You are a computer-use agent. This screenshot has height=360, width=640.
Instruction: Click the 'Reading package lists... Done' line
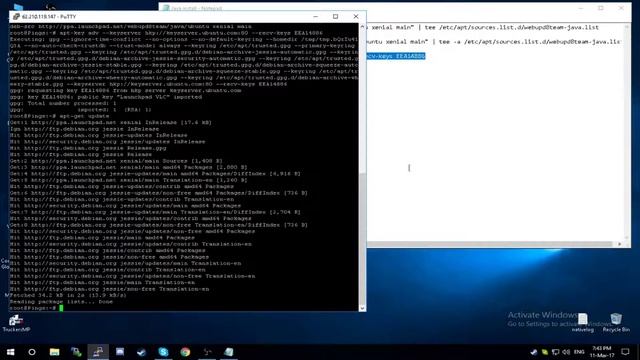tap(61, 302)
